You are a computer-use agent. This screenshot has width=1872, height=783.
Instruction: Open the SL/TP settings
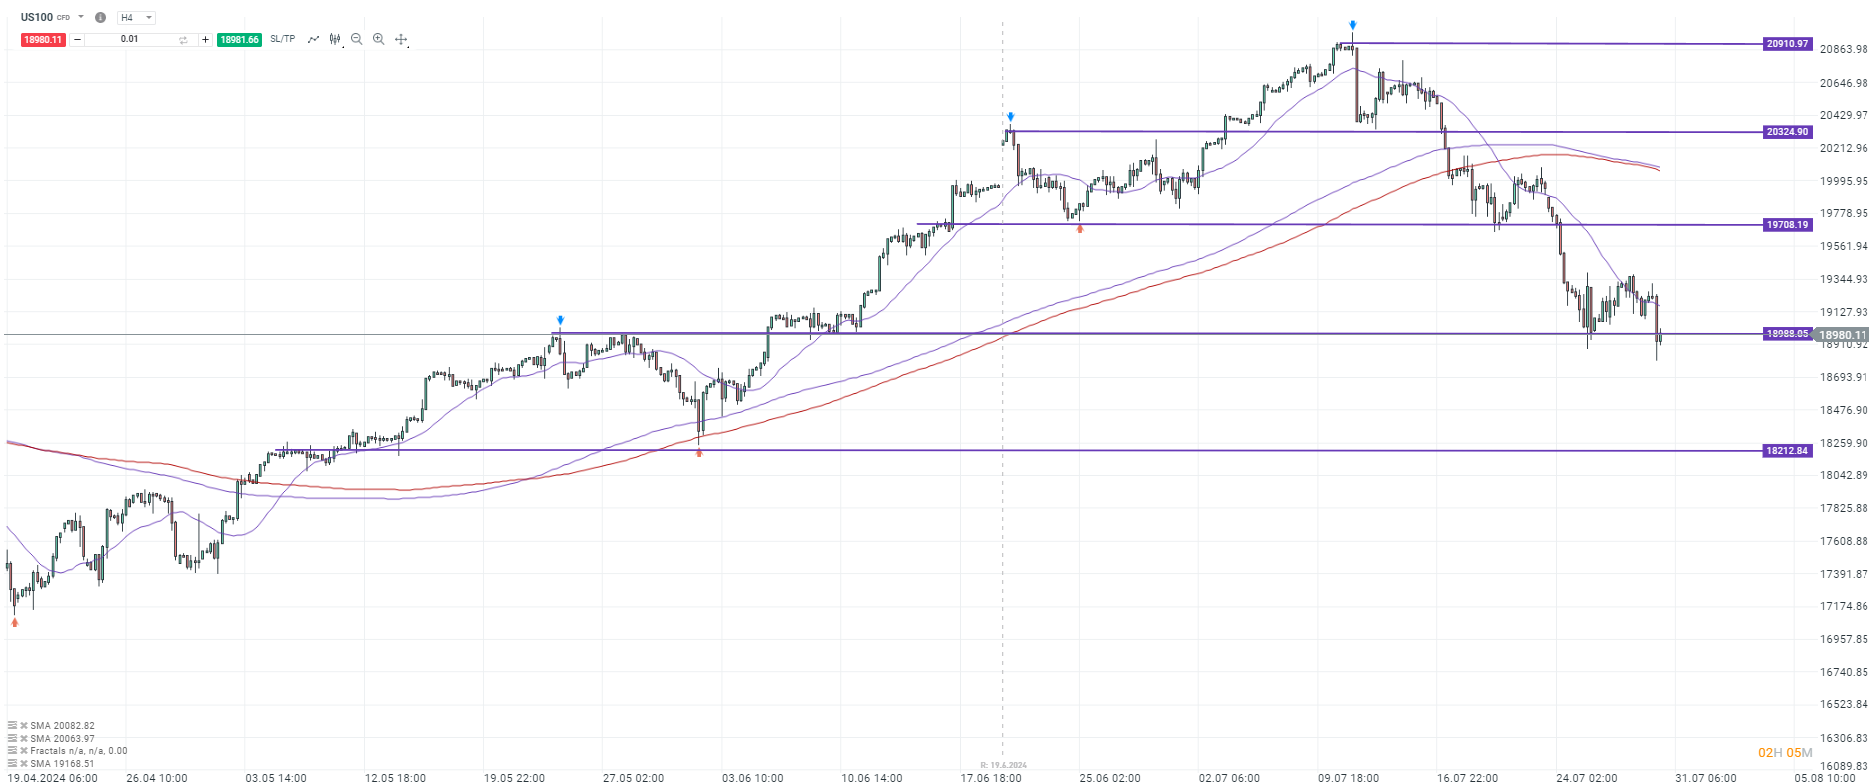tap(283, 39)
